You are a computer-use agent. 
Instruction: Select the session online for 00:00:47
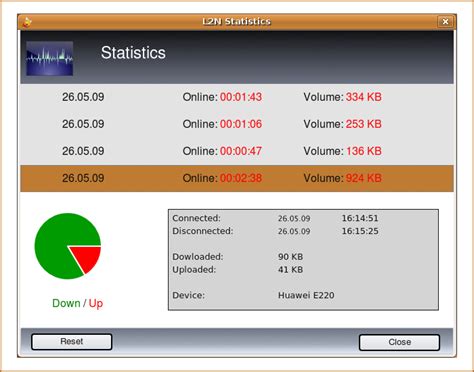tap(237, 151)
